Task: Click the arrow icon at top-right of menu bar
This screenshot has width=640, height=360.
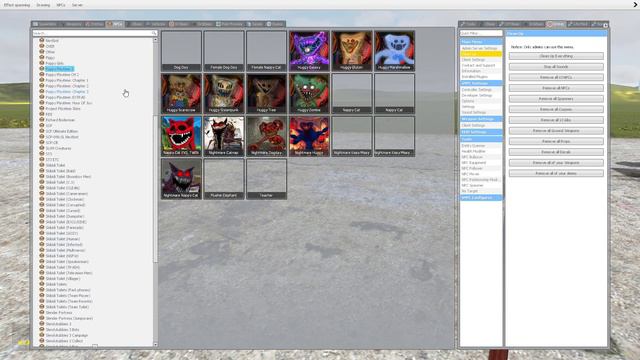Action: tap(636, 4)
